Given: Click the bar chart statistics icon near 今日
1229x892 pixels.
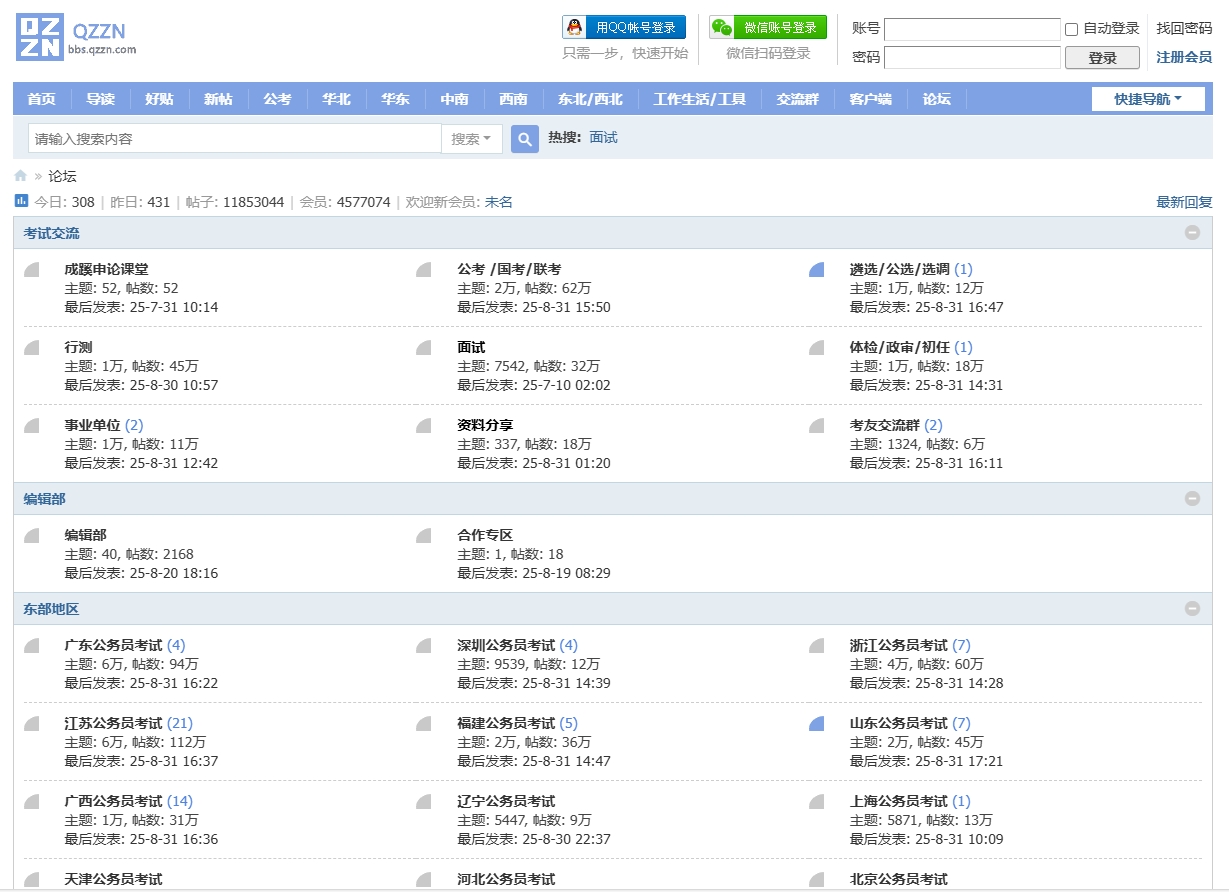Looking at the screenshot, I should point(19,201).
